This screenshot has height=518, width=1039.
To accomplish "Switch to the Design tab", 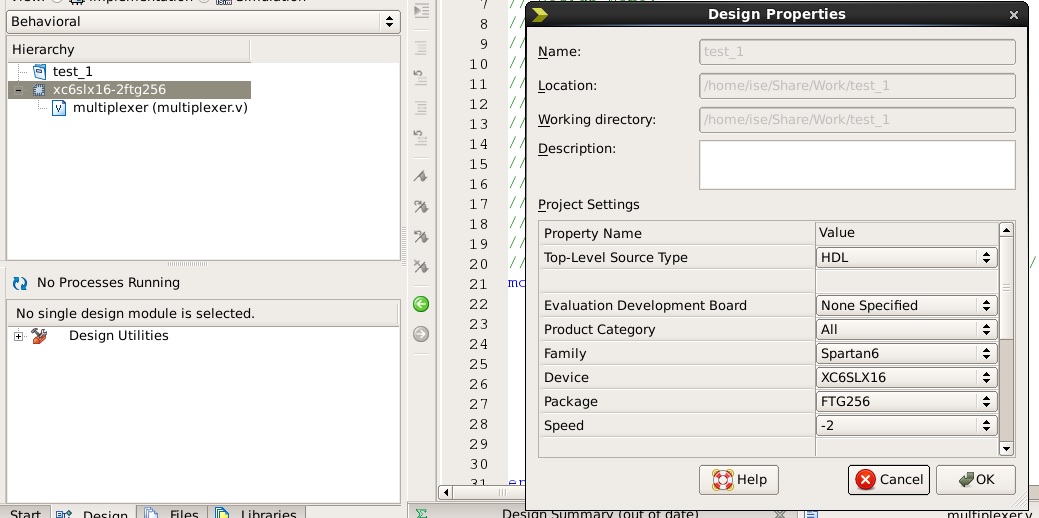I will [x=93, y=513].
